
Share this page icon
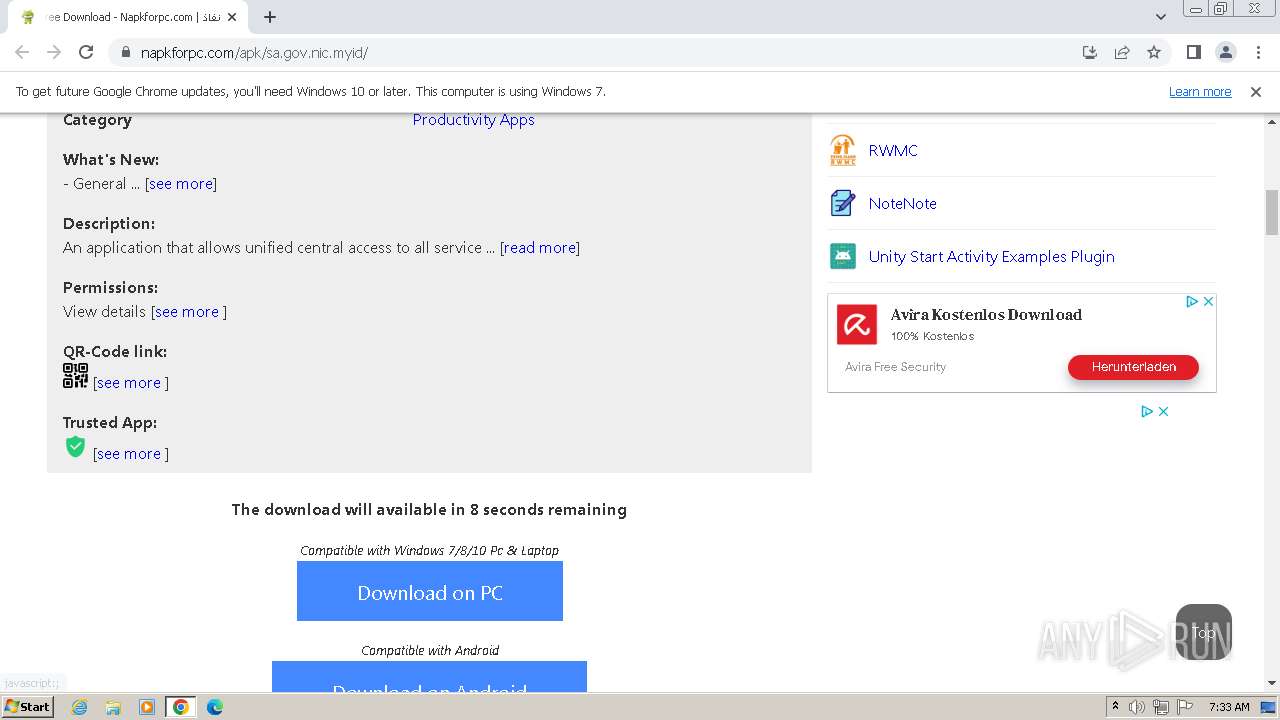coord(1122,52)
